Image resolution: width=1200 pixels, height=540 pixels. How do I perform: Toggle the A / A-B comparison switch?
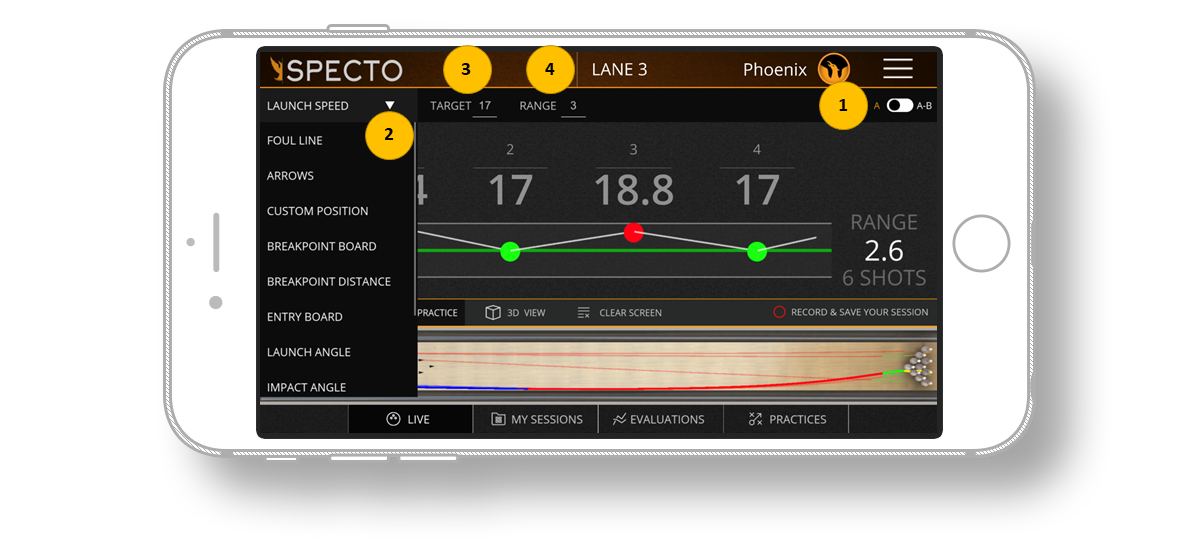899,105
